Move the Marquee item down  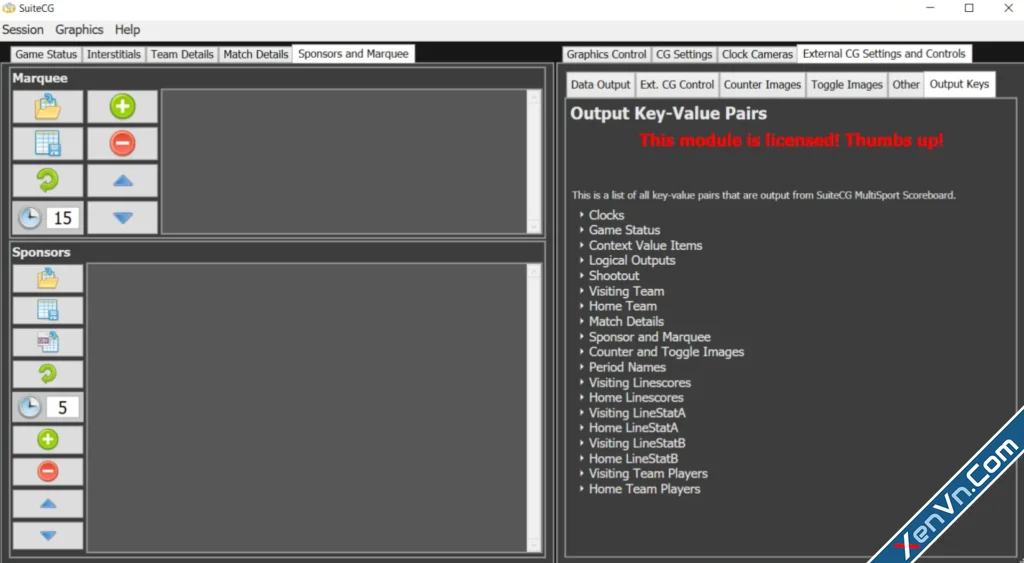tap(123, 217)
